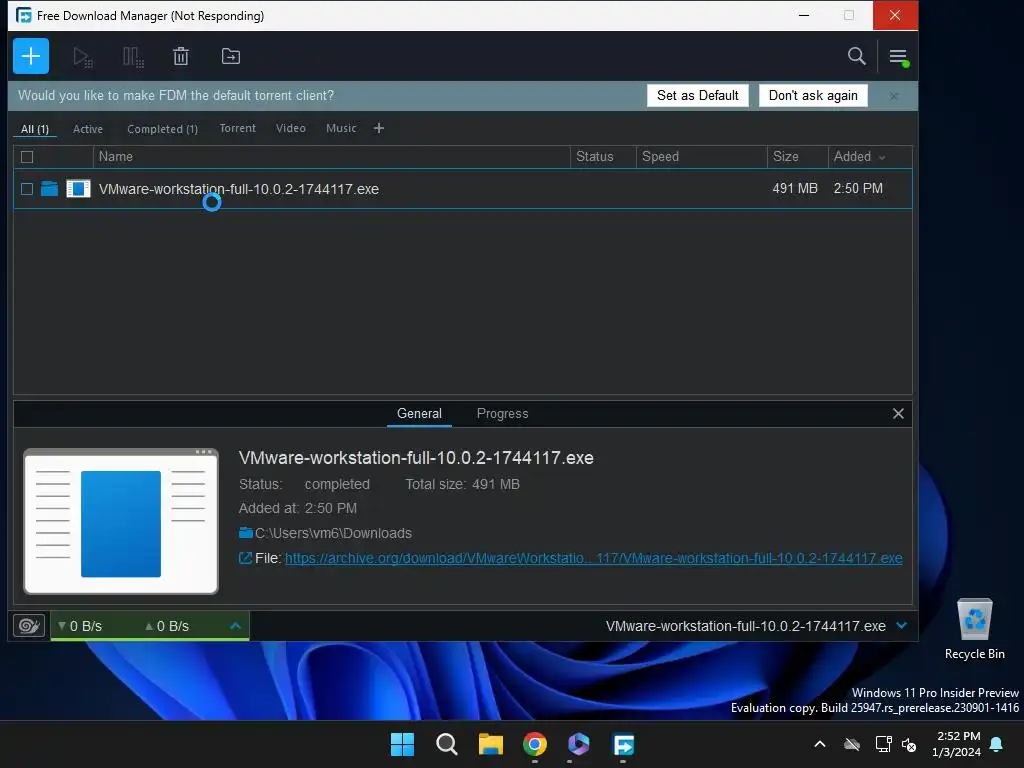Click the 2:50 PM added cell
This screenshot has width=1024, height=768.
click(857, 188)
